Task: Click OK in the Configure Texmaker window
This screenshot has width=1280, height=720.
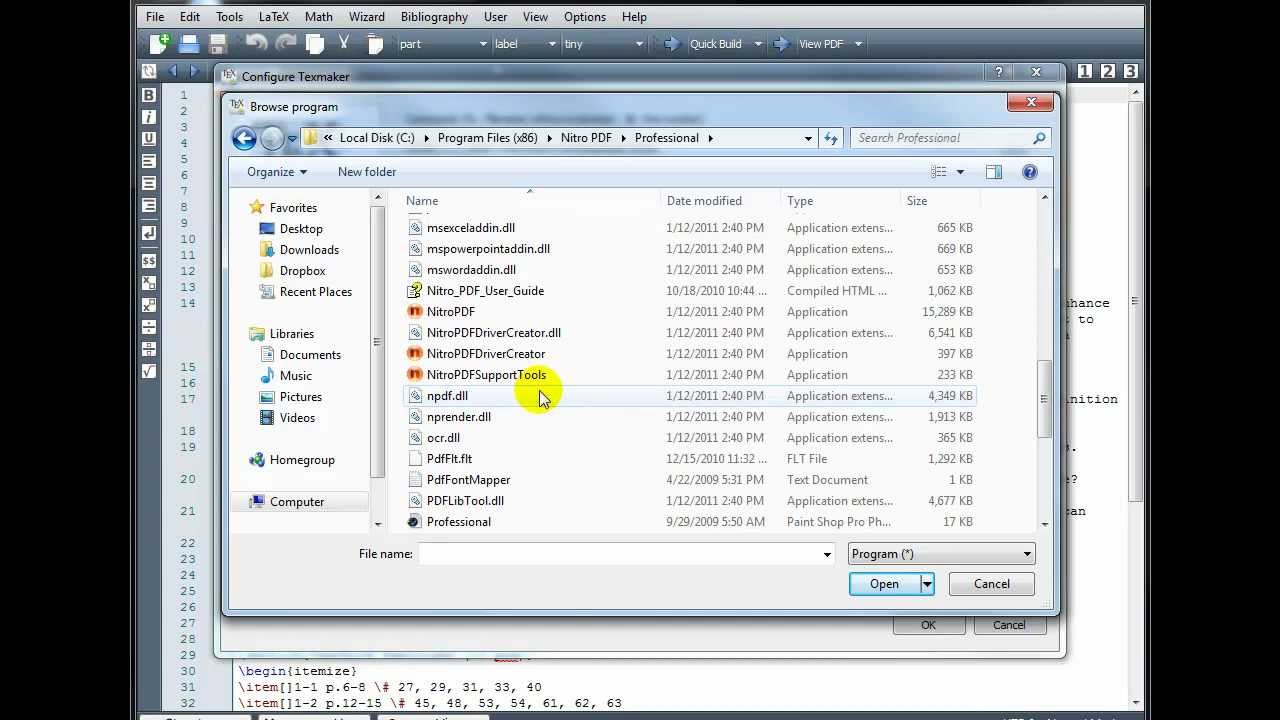Action: pos(928,625)
